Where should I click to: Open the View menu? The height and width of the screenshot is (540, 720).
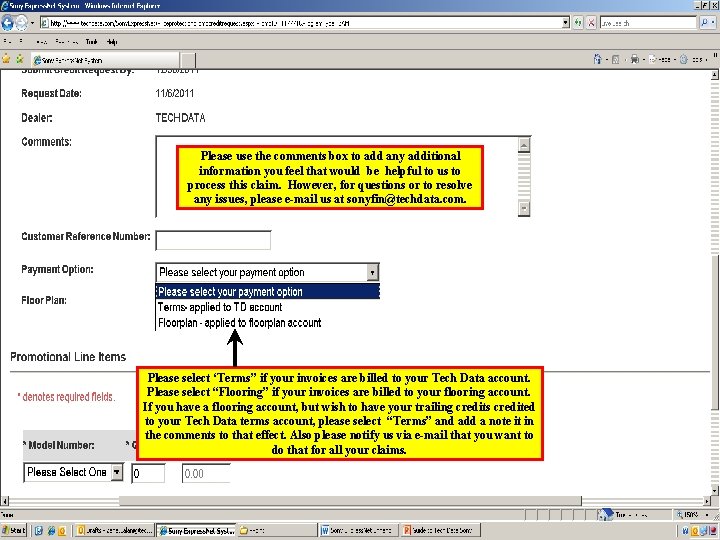coord(41,41)
